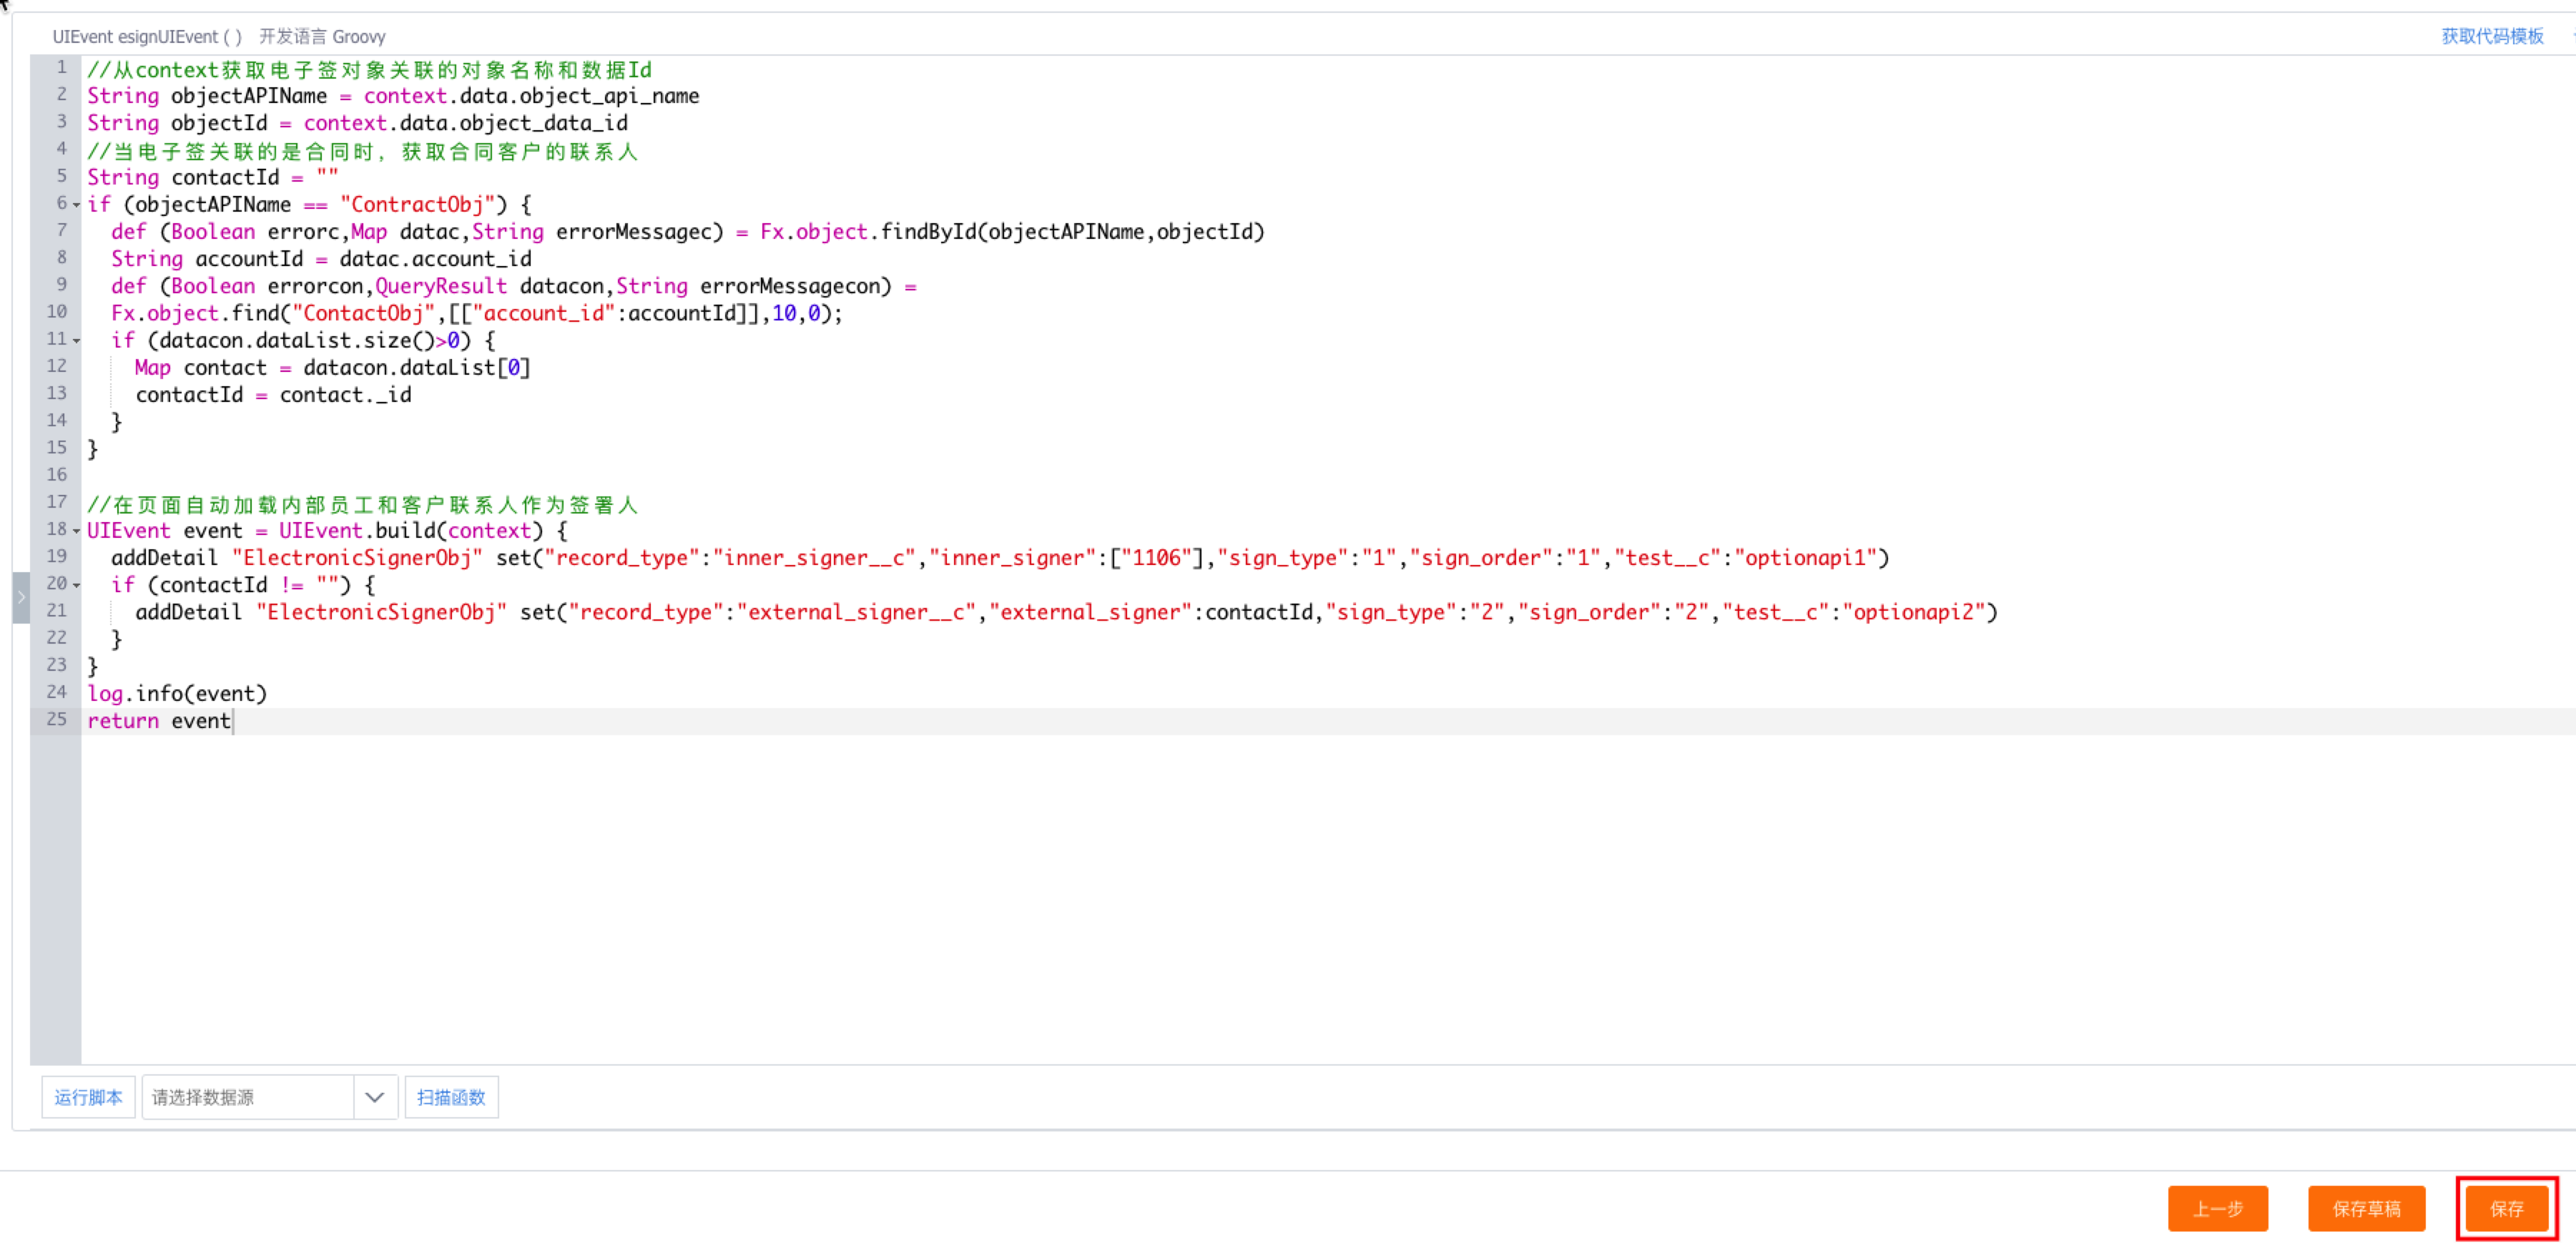Click the log.info(event) line
The width and height of the screenshot is (2576, 1243).
178,694
